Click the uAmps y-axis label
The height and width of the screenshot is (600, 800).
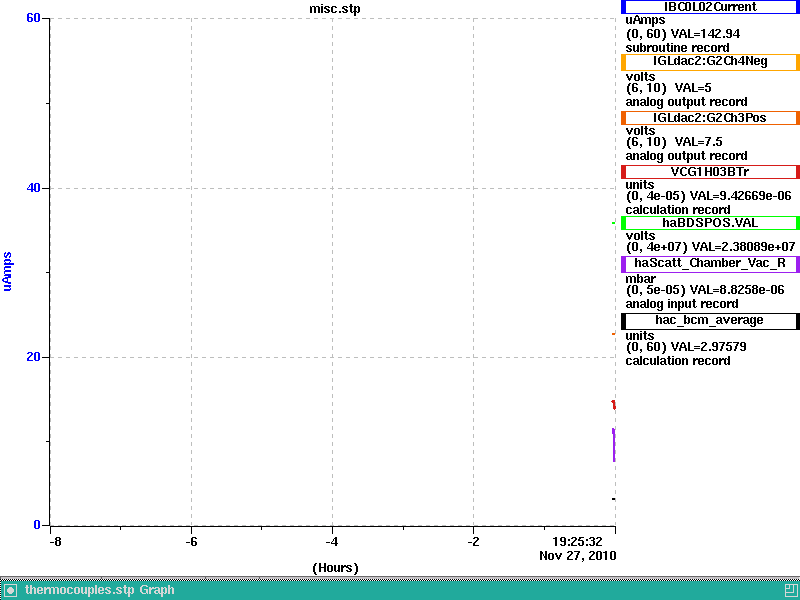(x=7, y=271)
